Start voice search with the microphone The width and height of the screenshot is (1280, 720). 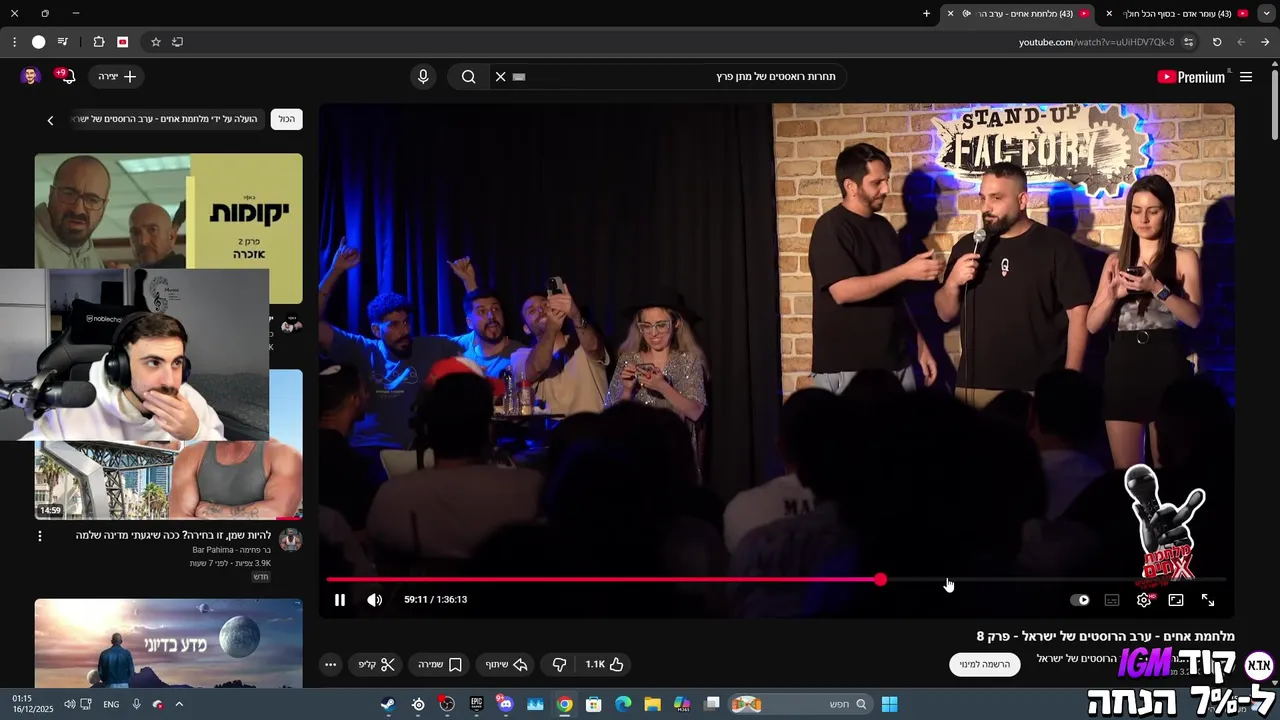click(423, 77)
